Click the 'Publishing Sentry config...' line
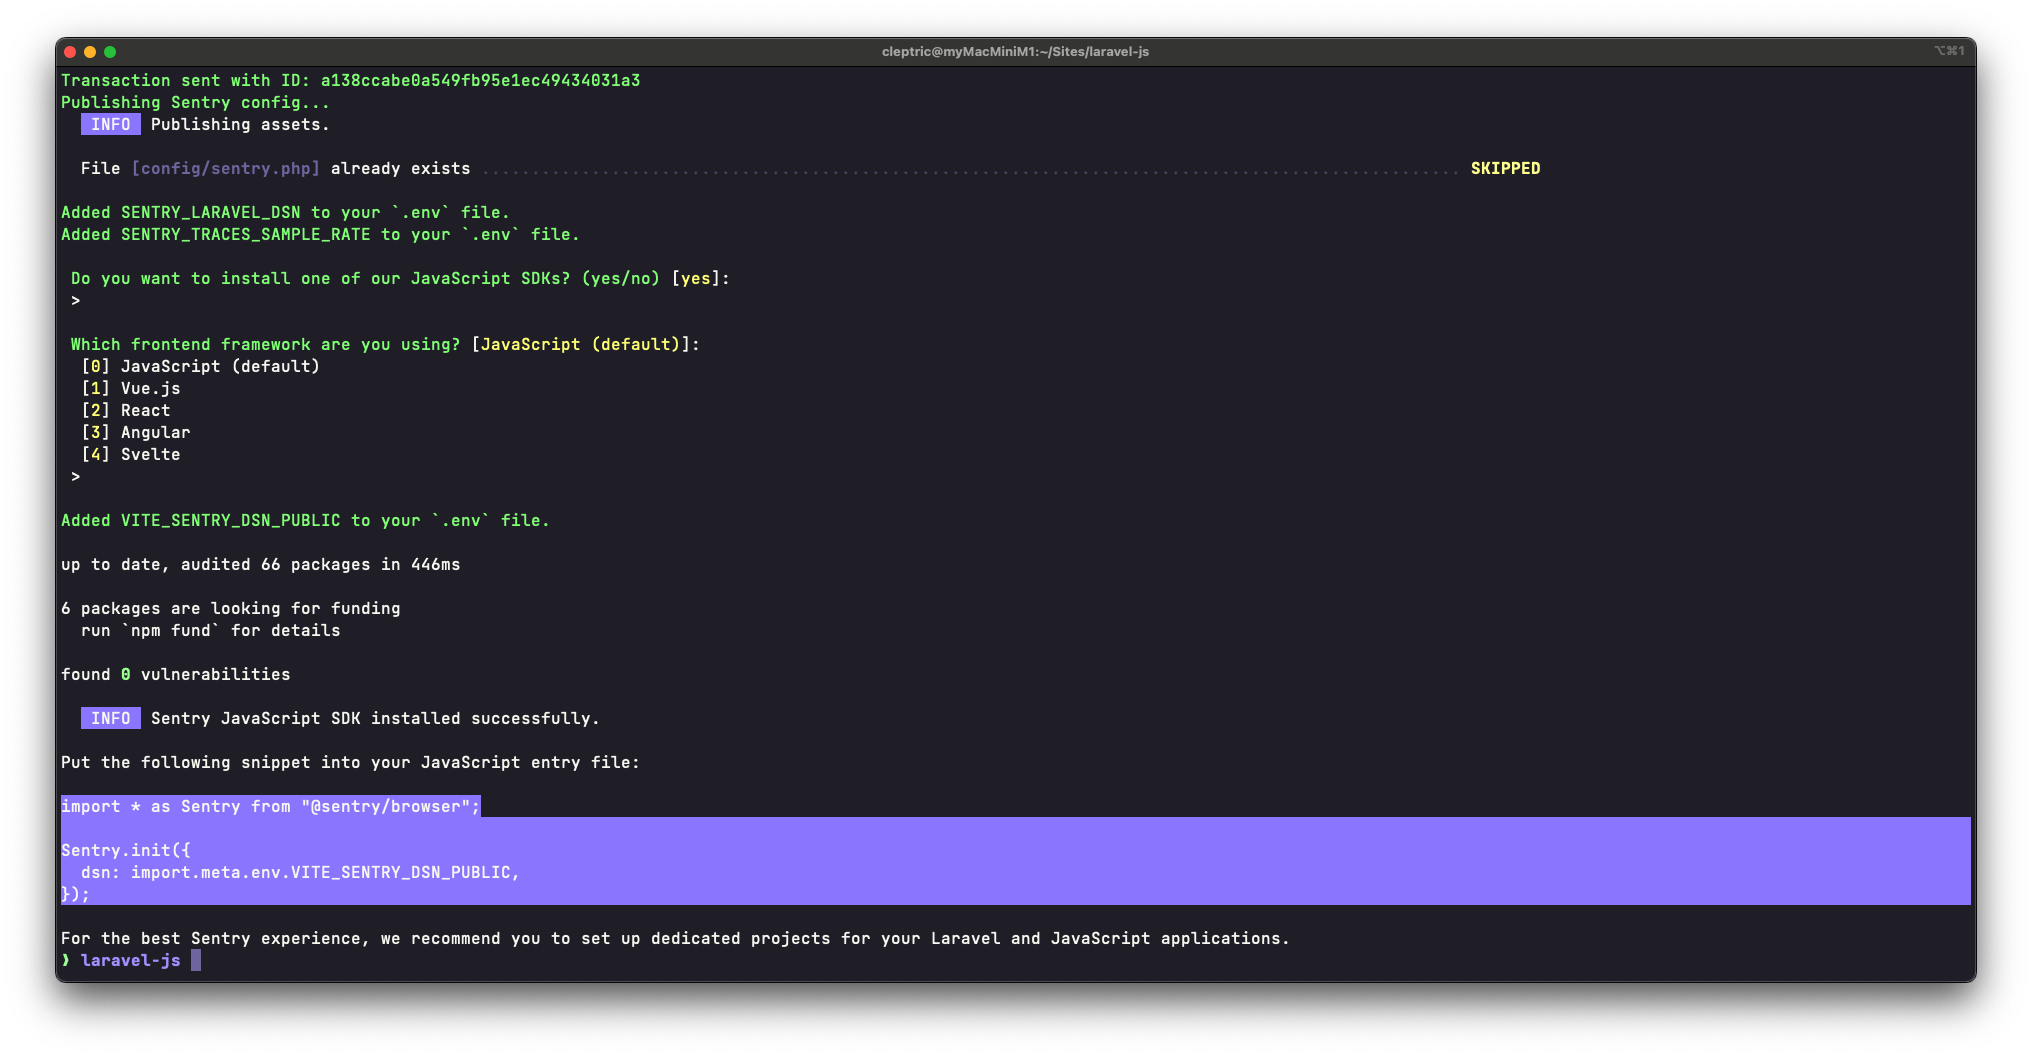The width and height of the screenshot is (2032, 1056). (195, 103)
